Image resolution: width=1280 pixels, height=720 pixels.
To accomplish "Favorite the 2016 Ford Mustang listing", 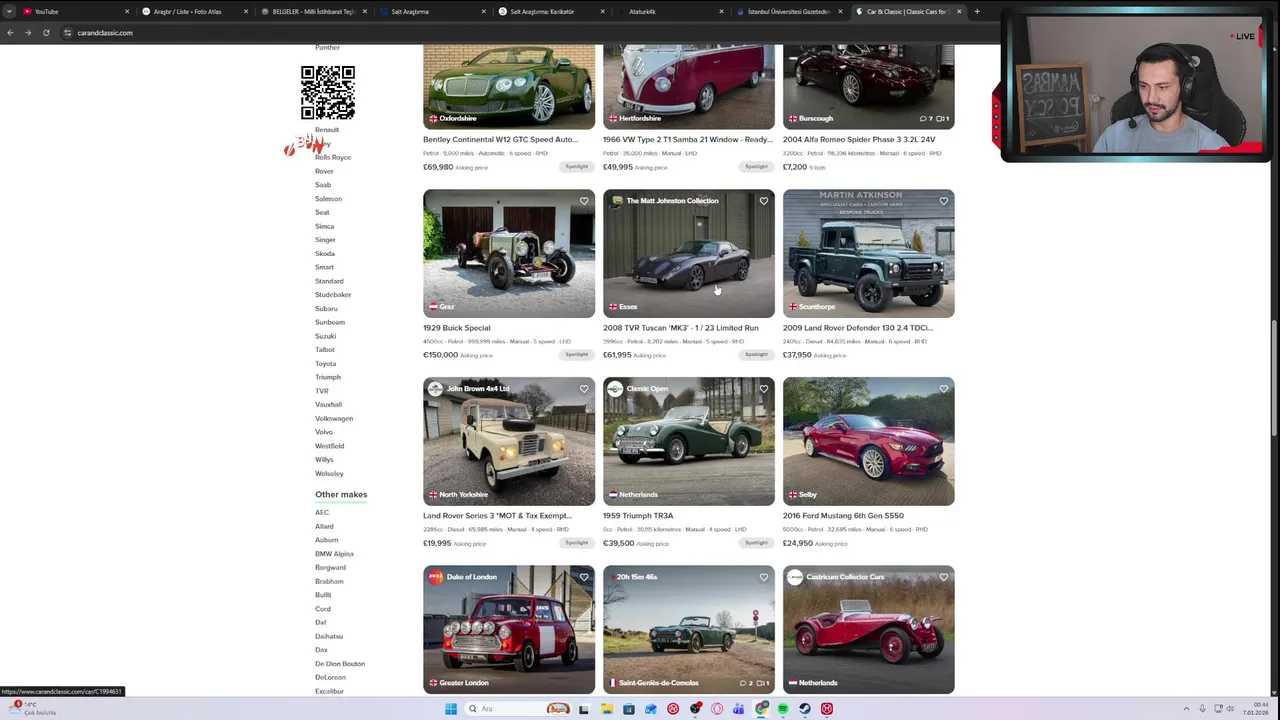I will (944, 389).
